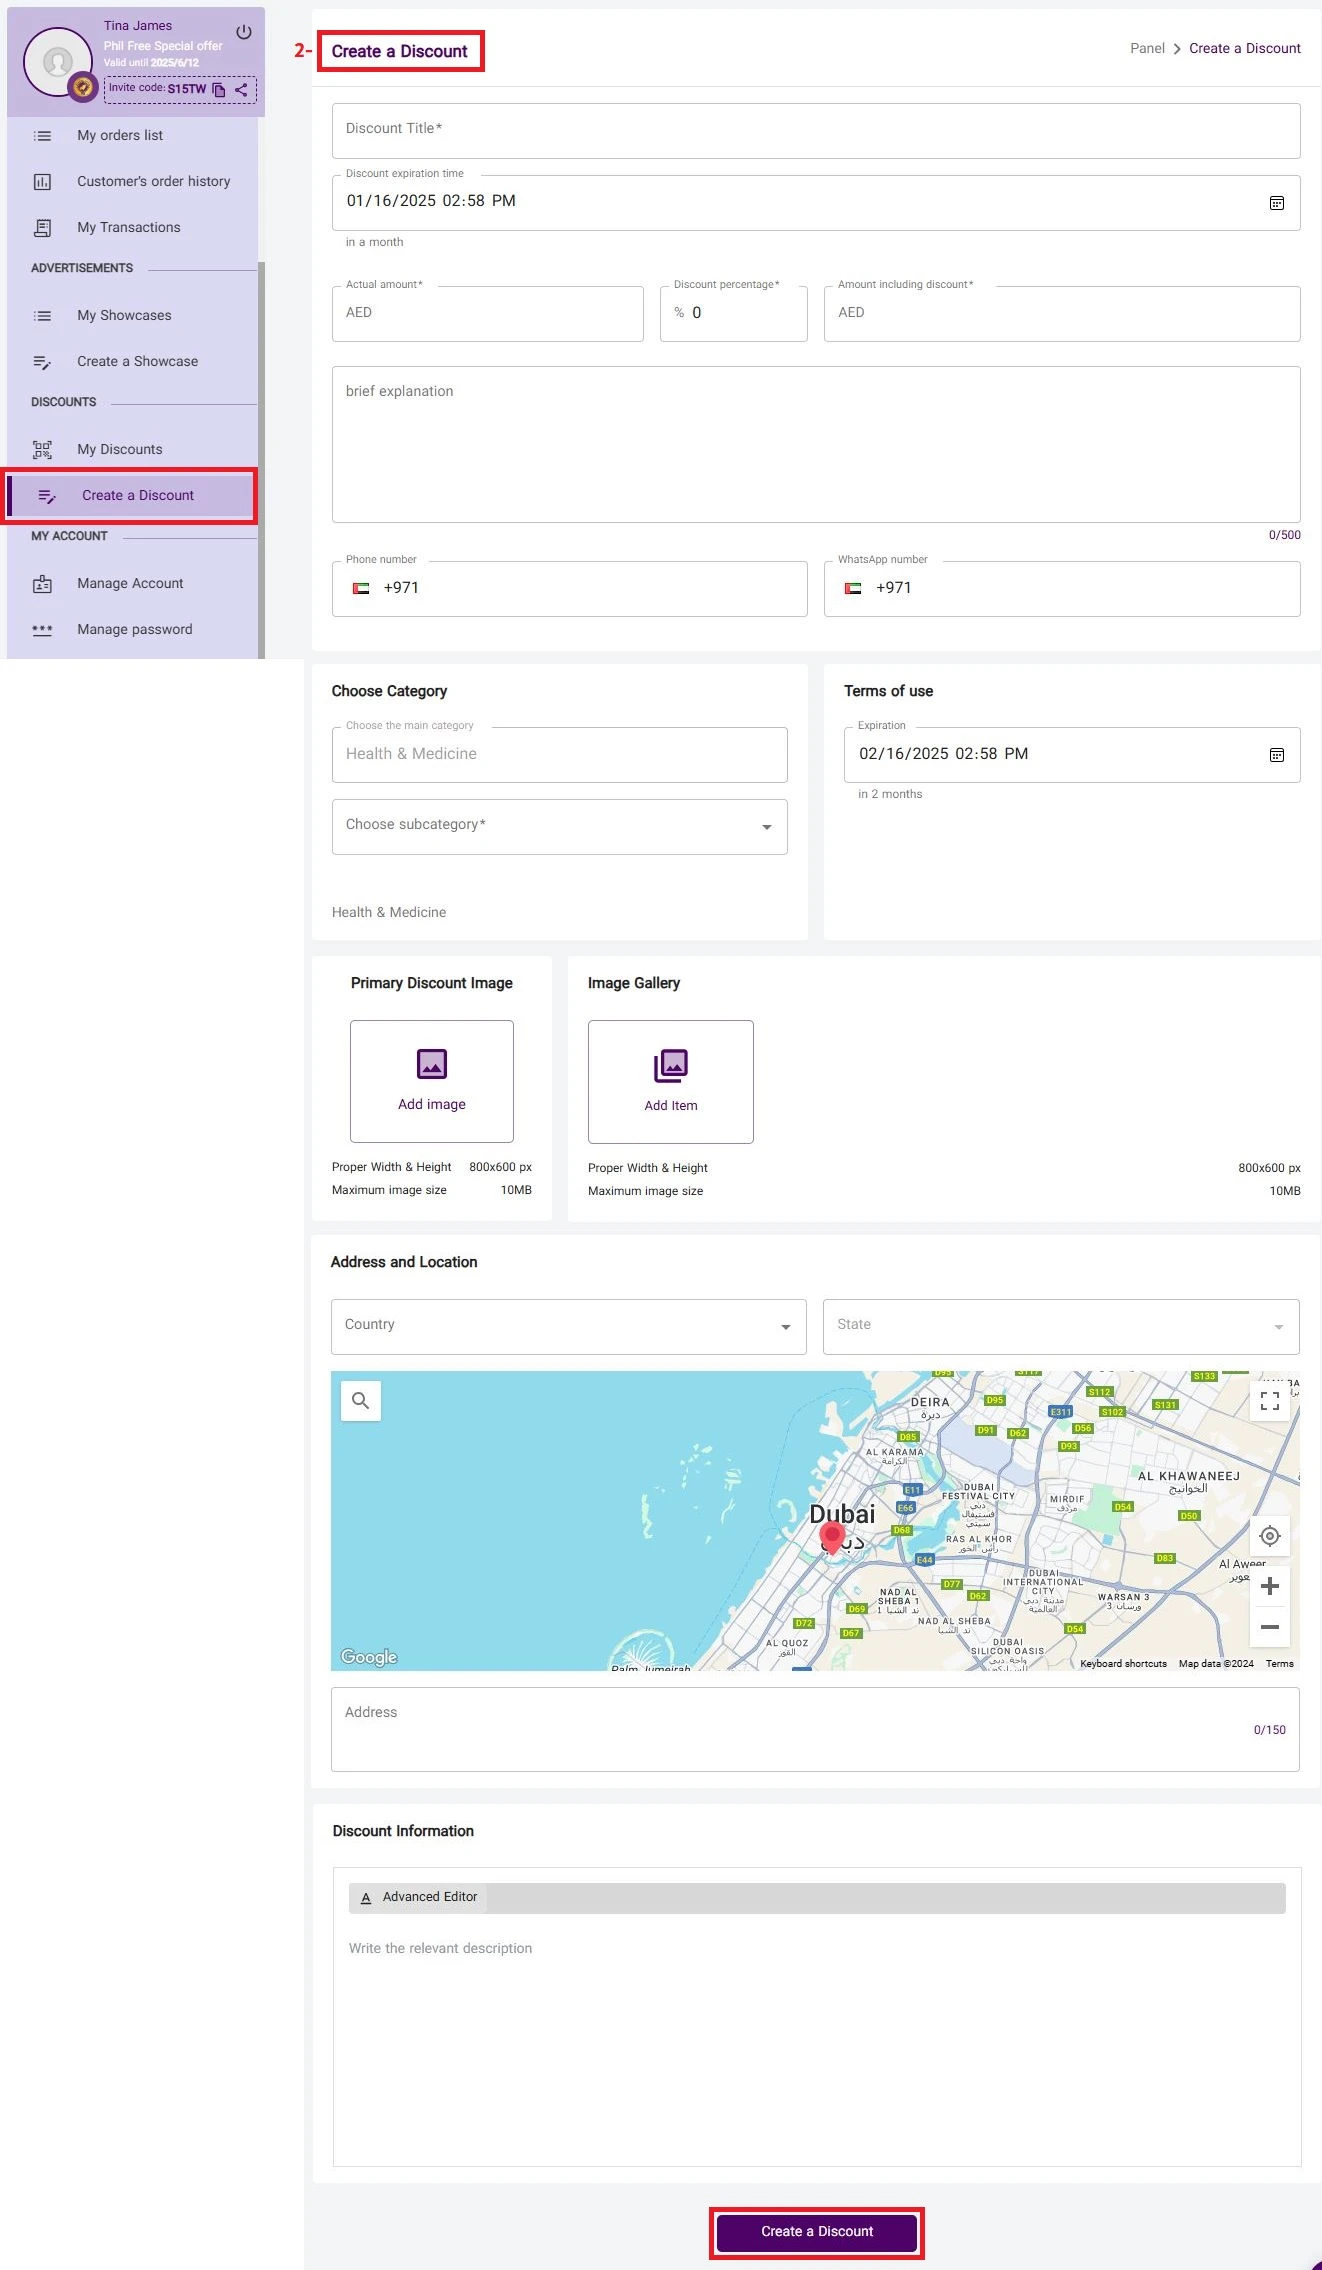Open Create a Showcase page

click(137, 362)
